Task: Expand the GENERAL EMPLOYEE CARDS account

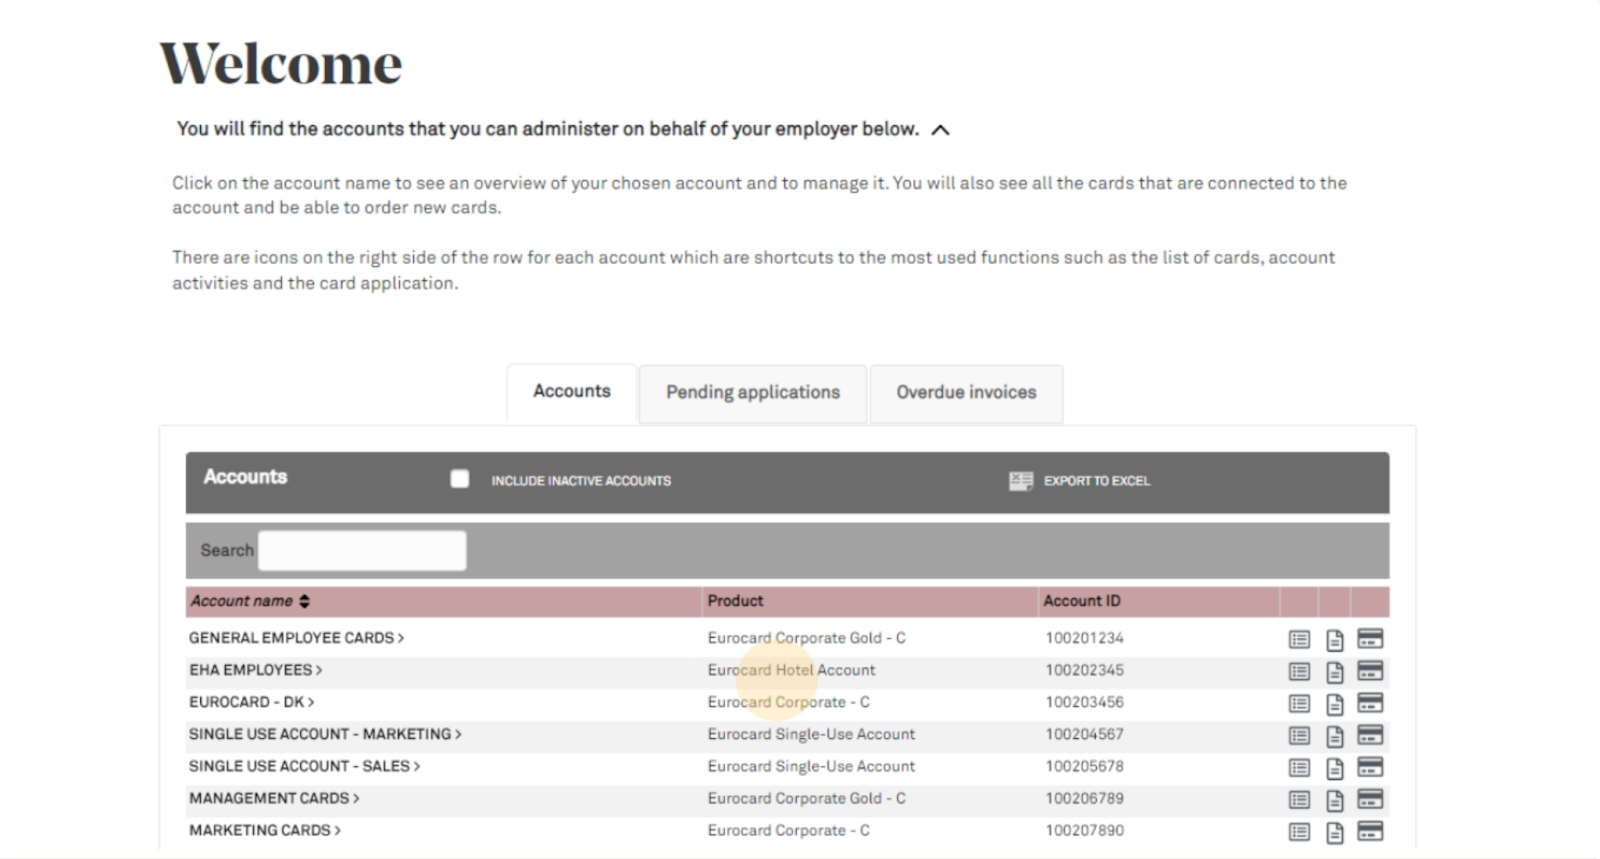Action: [296, 638]
